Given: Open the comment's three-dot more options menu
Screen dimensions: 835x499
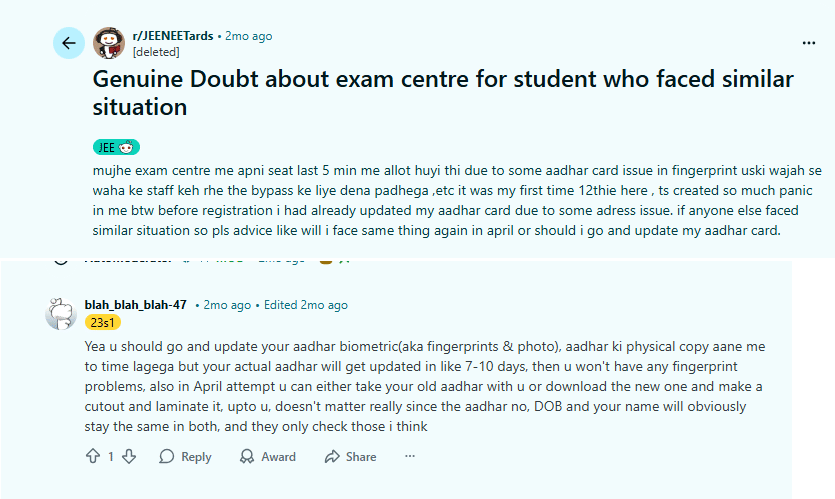Looking at the screenshot, I should coord(409,456).
